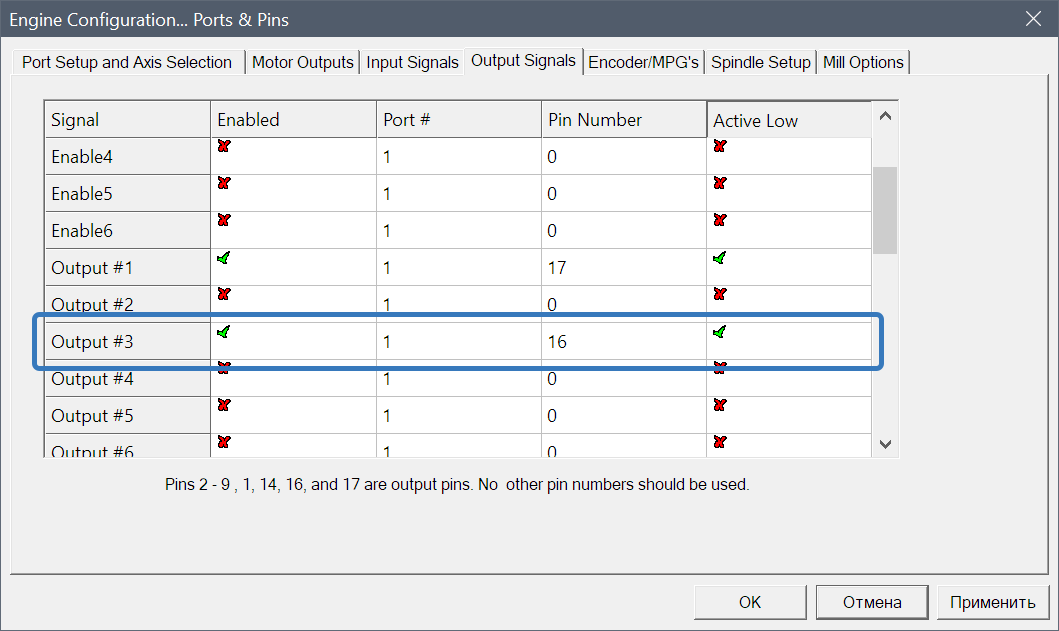Click green Enabled check for Output #1

tap(224, 258)
